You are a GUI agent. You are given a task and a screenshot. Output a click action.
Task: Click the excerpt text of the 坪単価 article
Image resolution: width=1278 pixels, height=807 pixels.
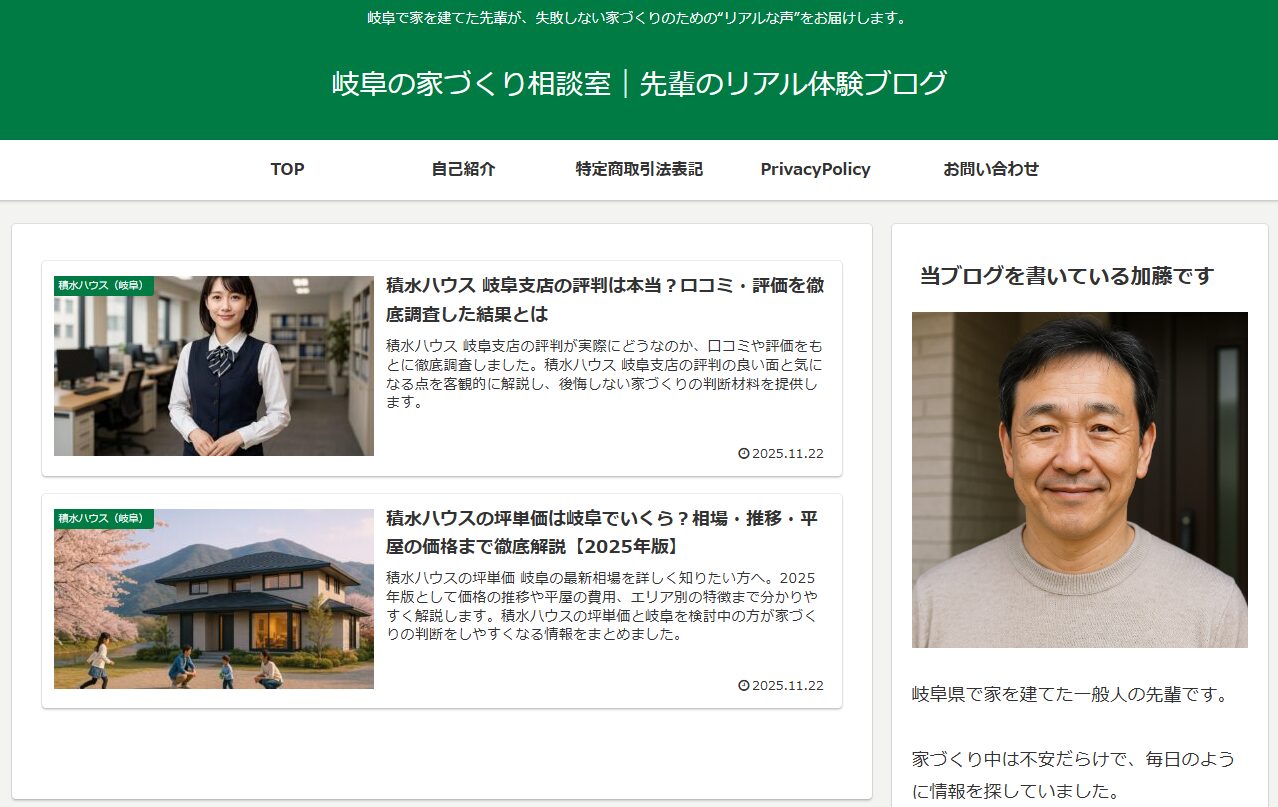point(604,606)
